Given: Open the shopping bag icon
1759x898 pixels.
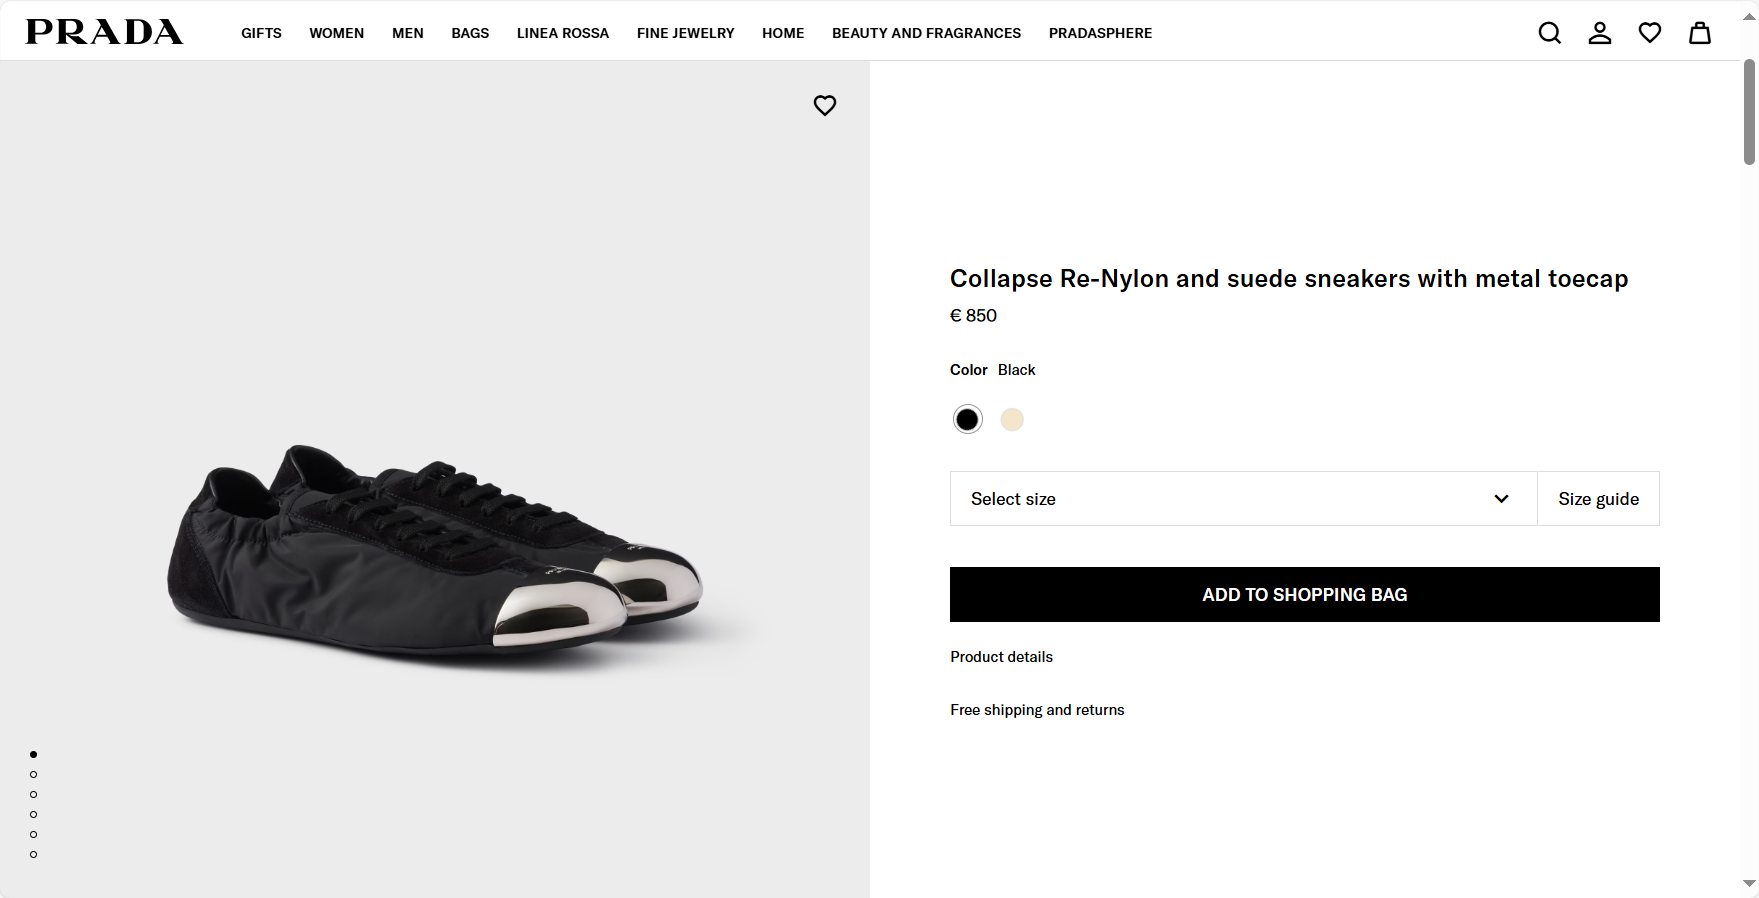Looking at the screenshot, I should click(x=1699, y=33).
